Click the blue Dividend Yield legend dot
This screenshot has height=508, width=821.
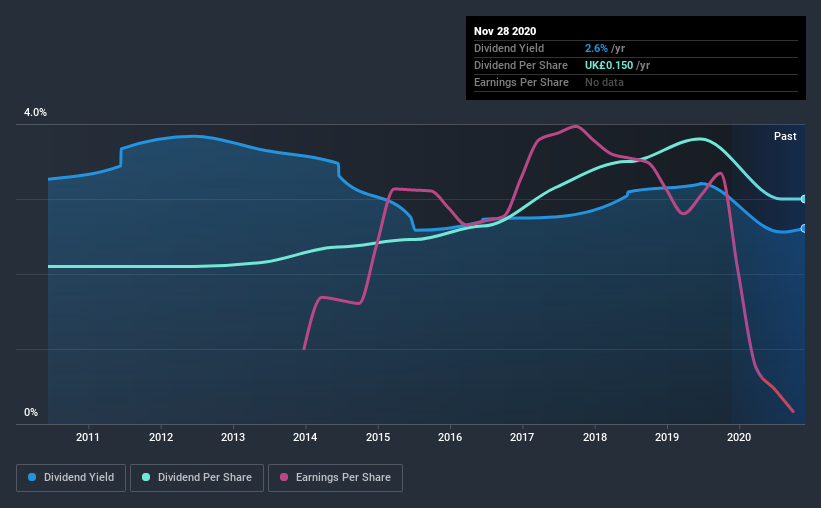(32, 477)
